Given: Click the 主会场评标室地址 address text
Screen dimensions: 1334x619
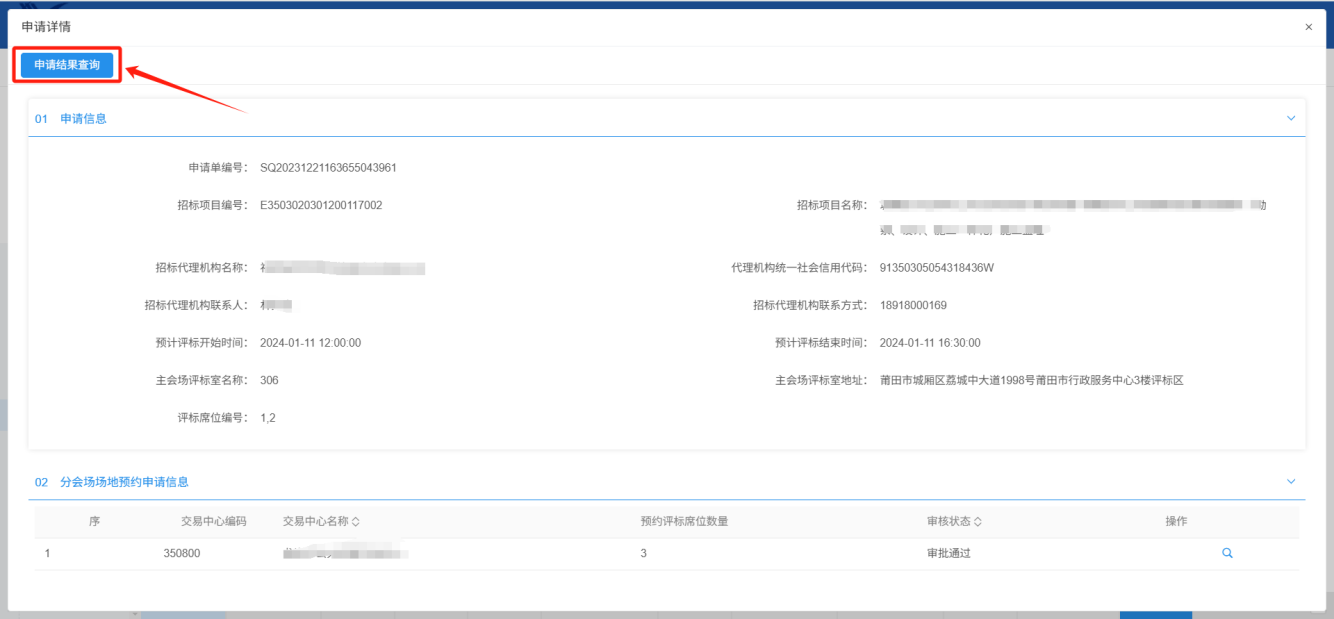Looking at the screenshot, I should (1031, 380).
